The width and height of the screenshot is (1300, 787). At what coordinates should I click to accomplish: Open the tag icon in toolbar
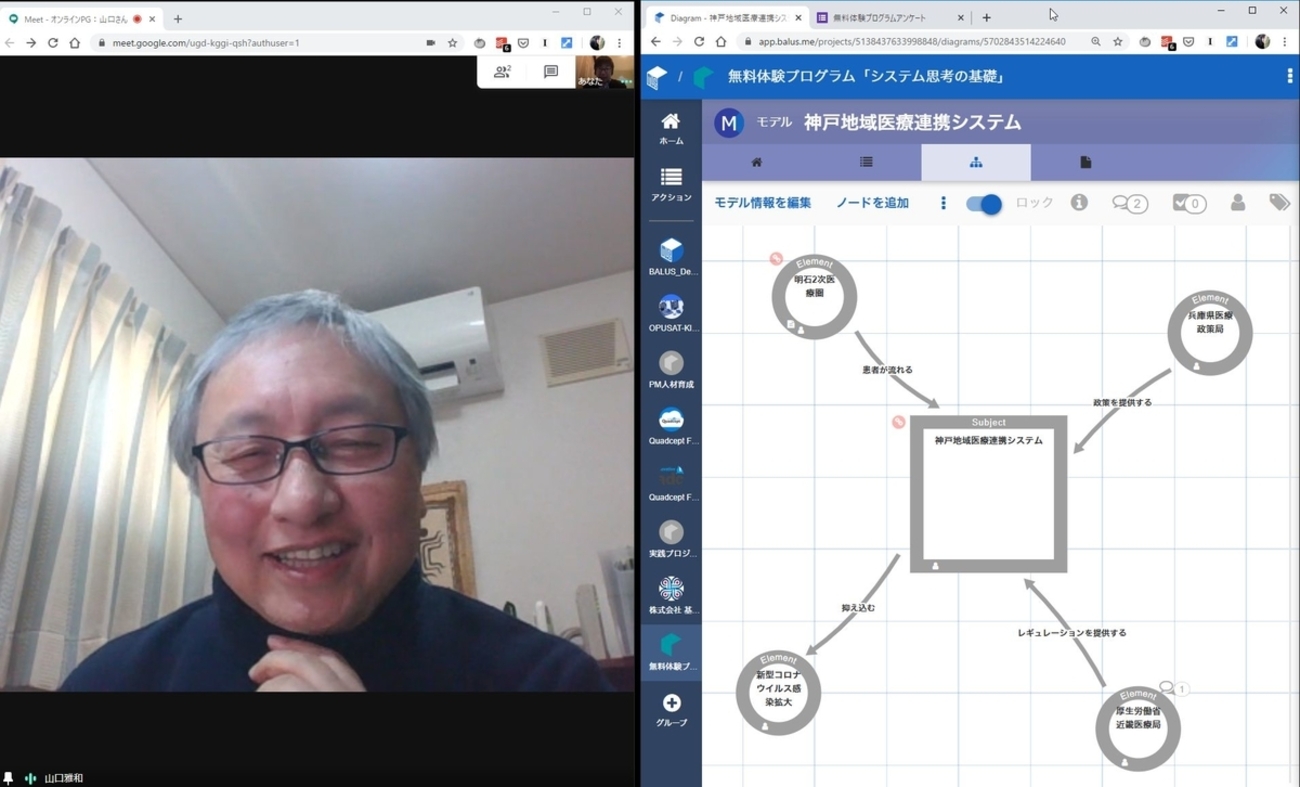click(1279, 203)
